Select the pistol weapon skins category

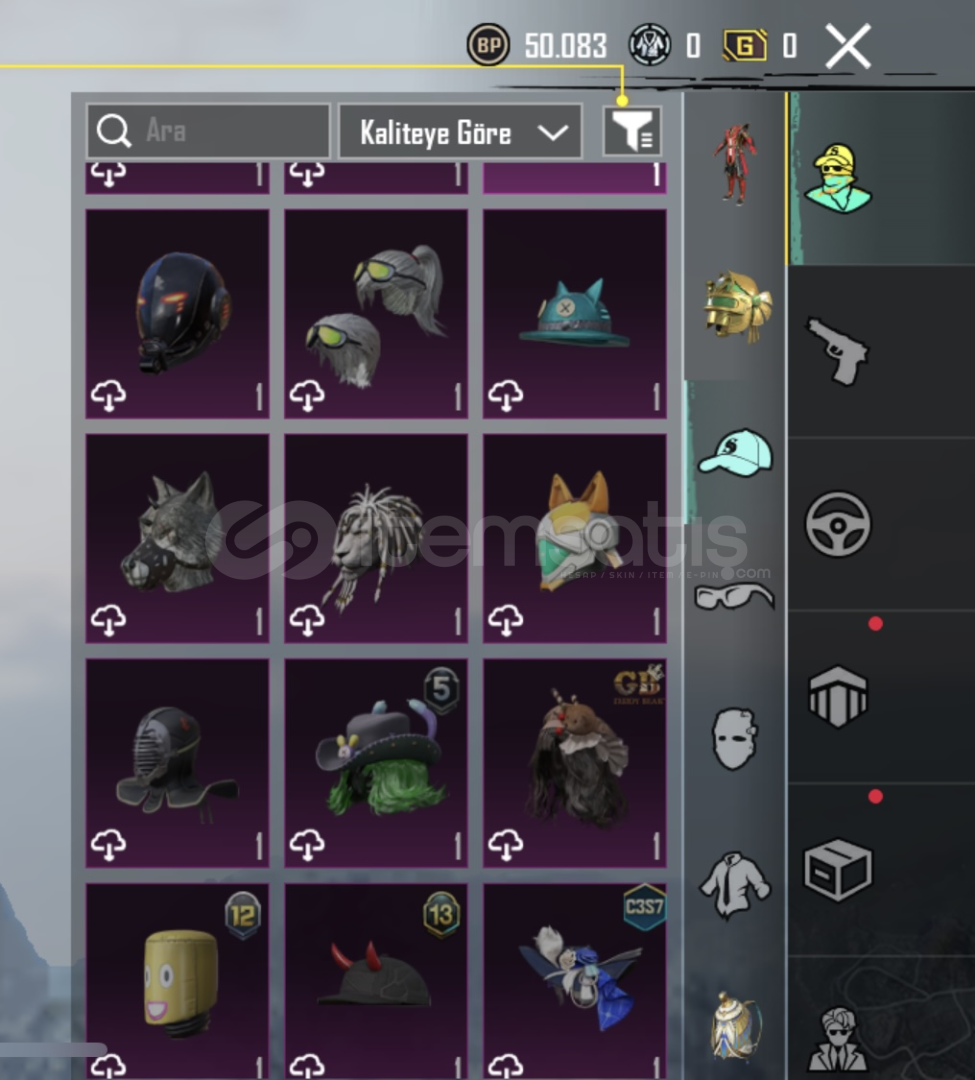click(837, 351)
